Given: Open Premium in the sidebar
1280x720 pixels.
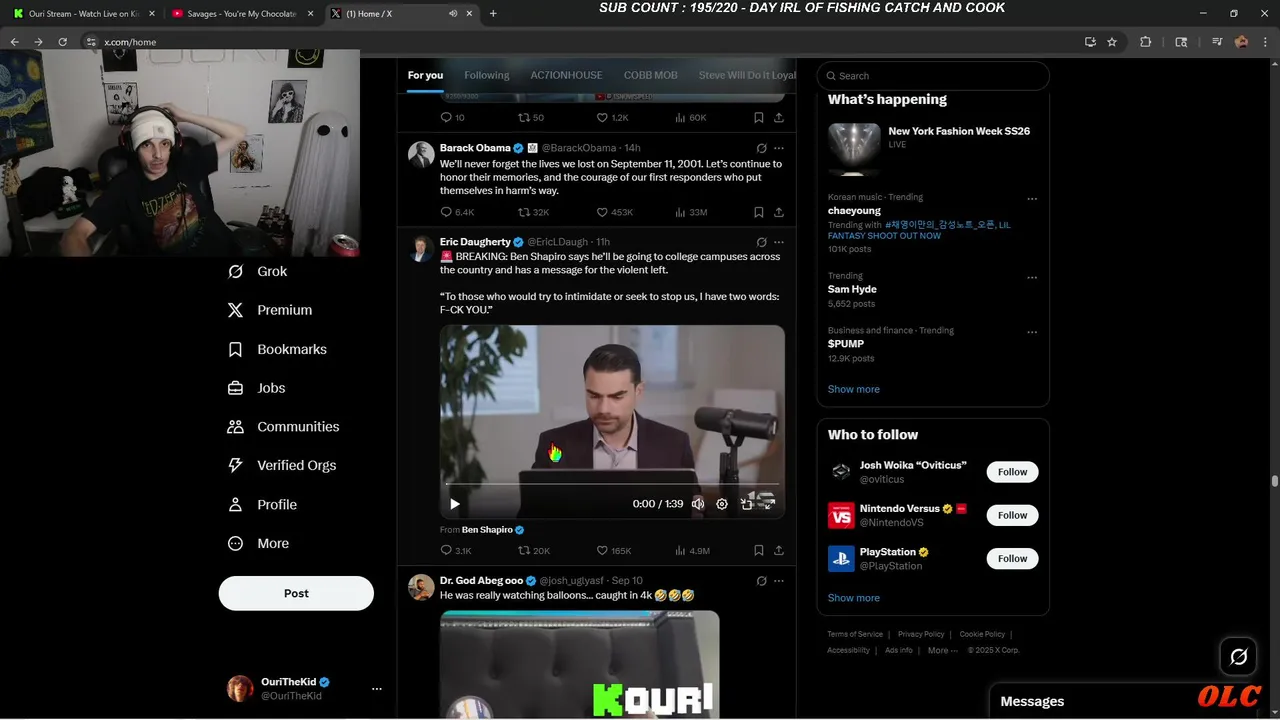Looking at the screenshot, I should tap(270, 310).
